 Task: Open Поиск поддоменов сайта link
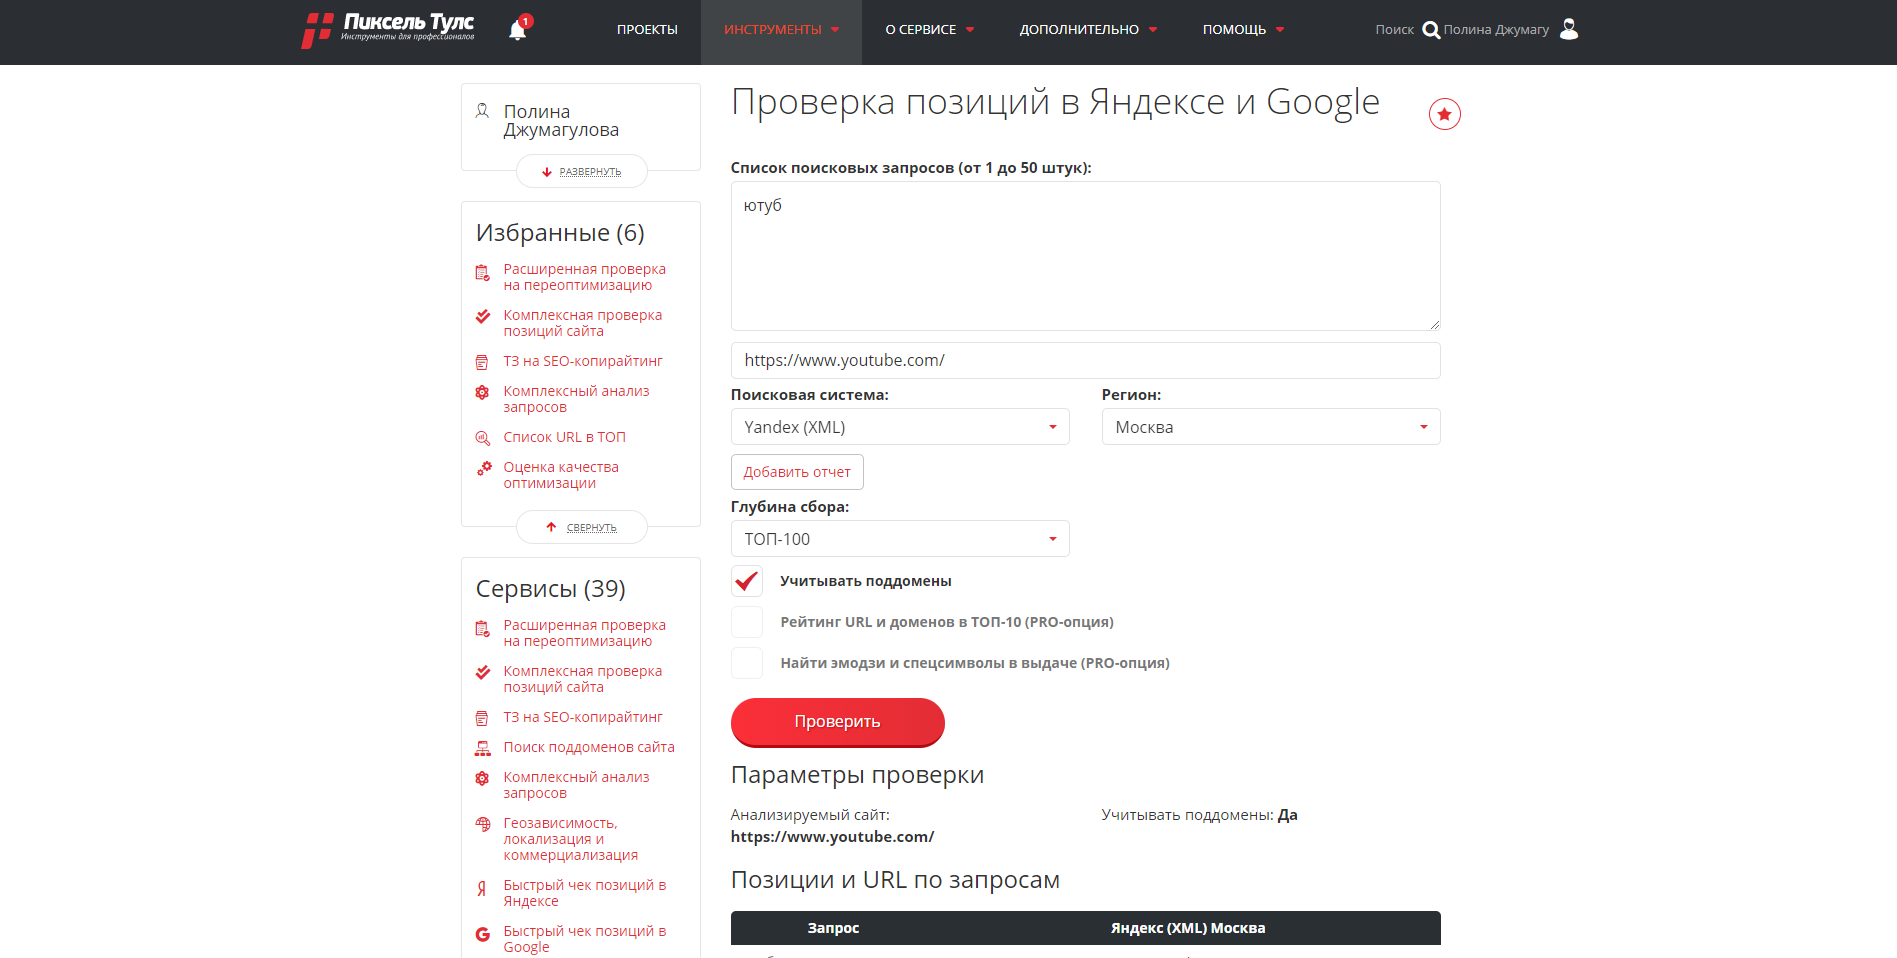pos(589,747)
